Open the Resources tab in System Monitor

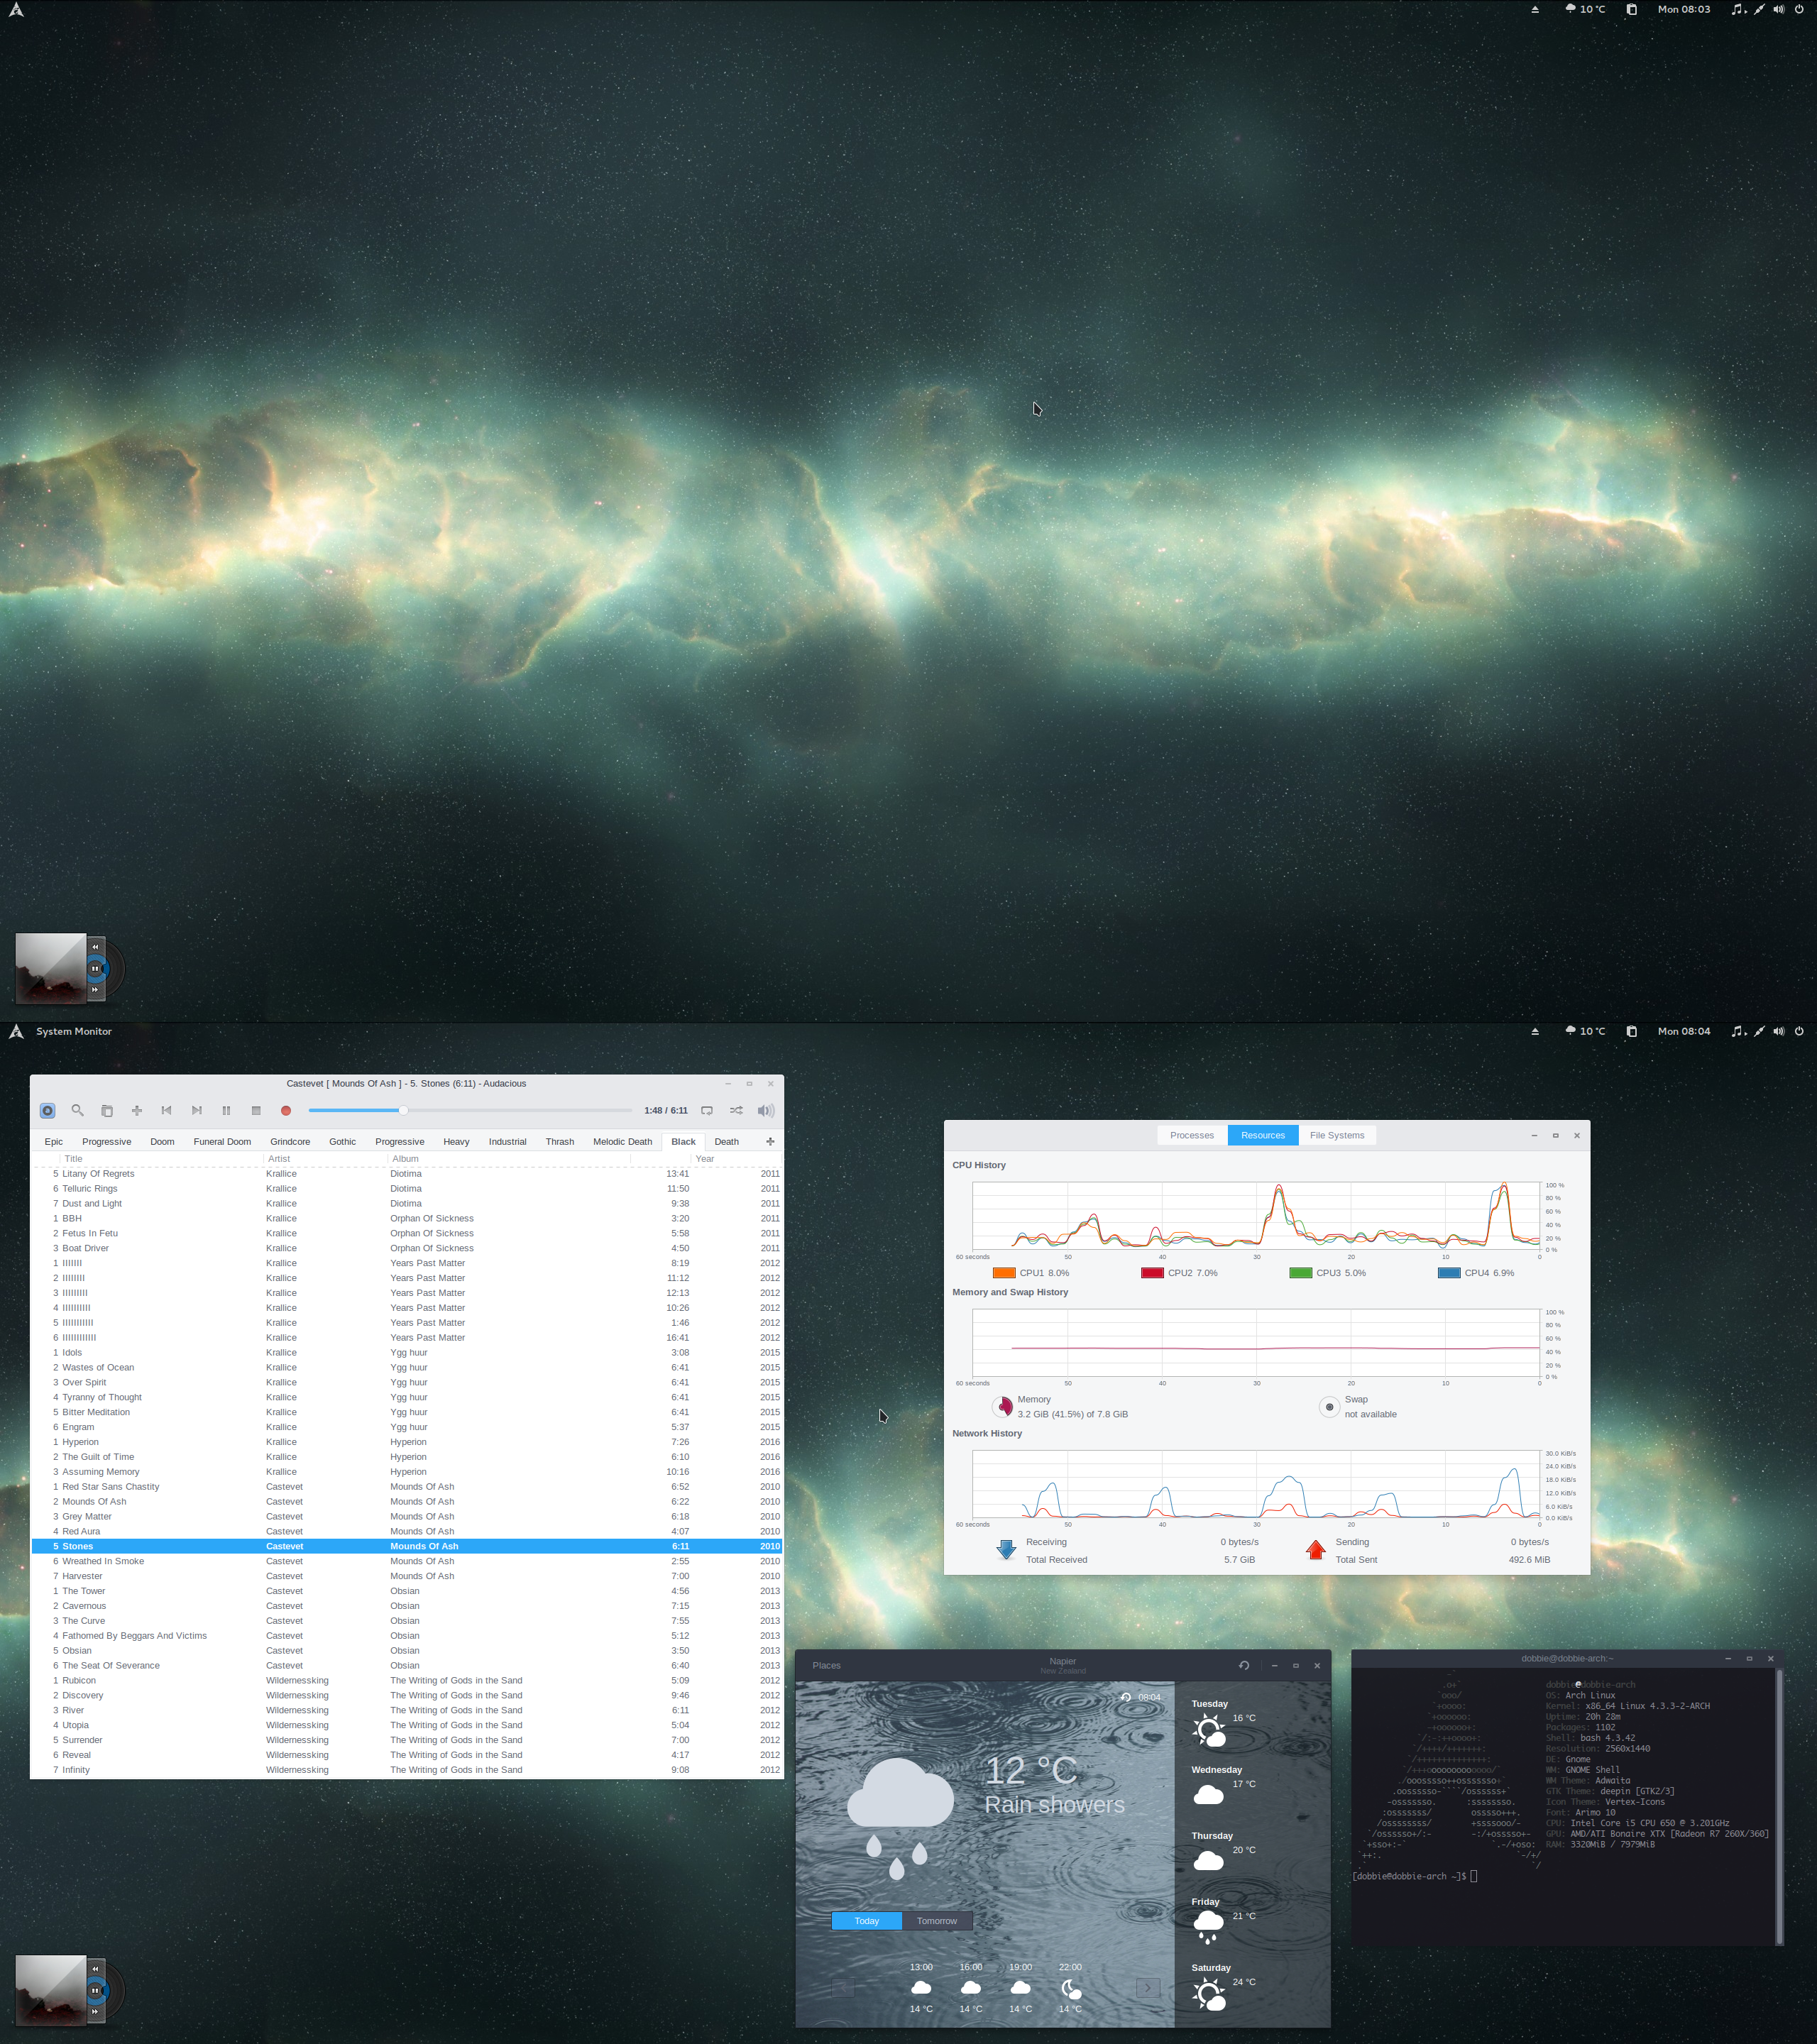tap(1263, 1135)
